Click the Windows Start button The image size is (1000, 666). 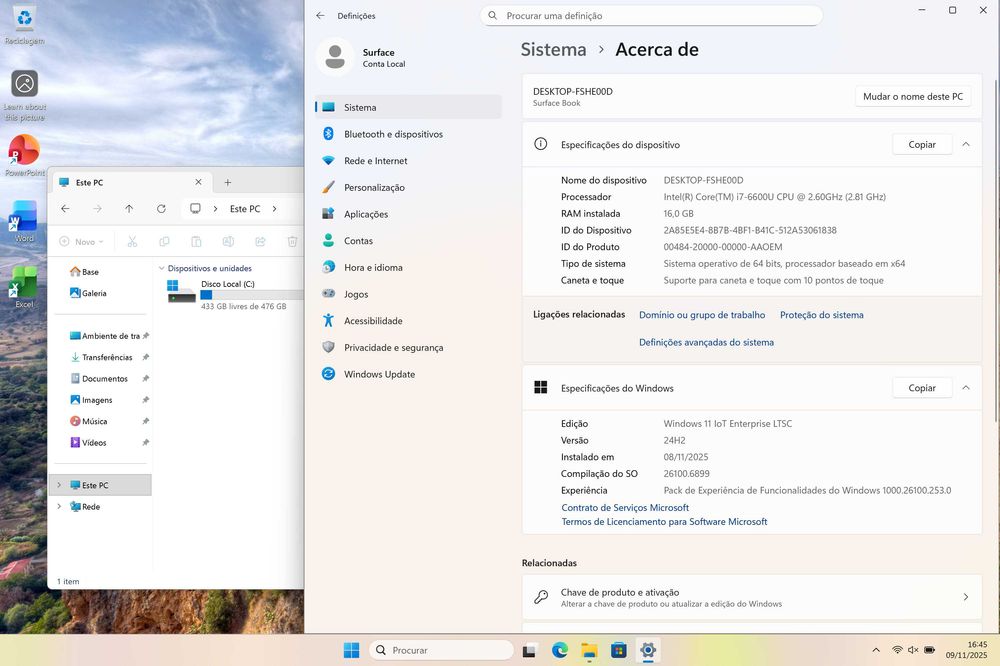[x=351, y=650]
